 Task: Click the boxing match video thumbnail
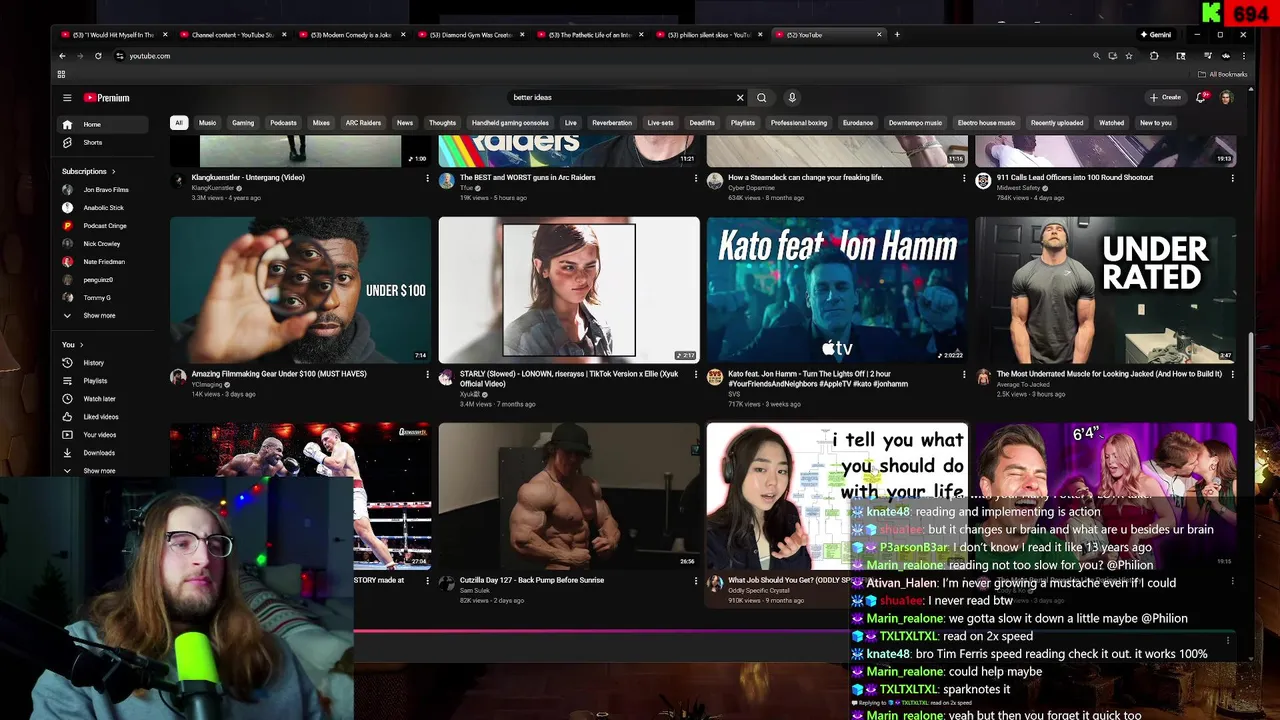click(300, 495)
